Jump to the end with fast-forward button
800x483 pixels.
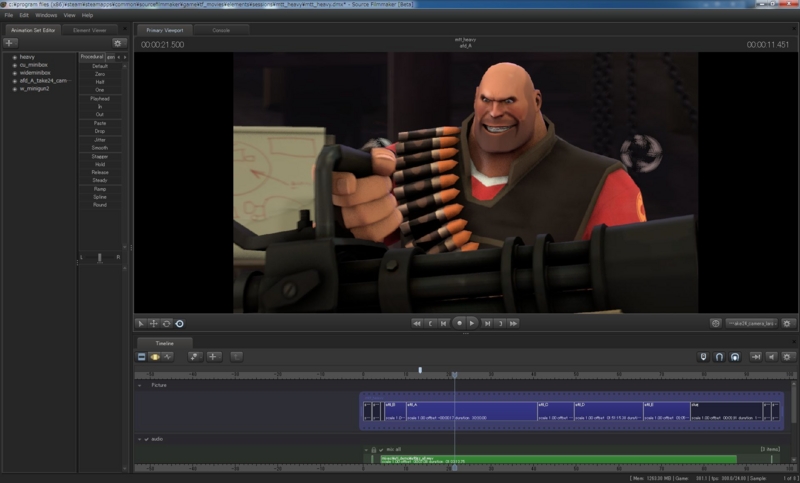click(x=513, y=323)
